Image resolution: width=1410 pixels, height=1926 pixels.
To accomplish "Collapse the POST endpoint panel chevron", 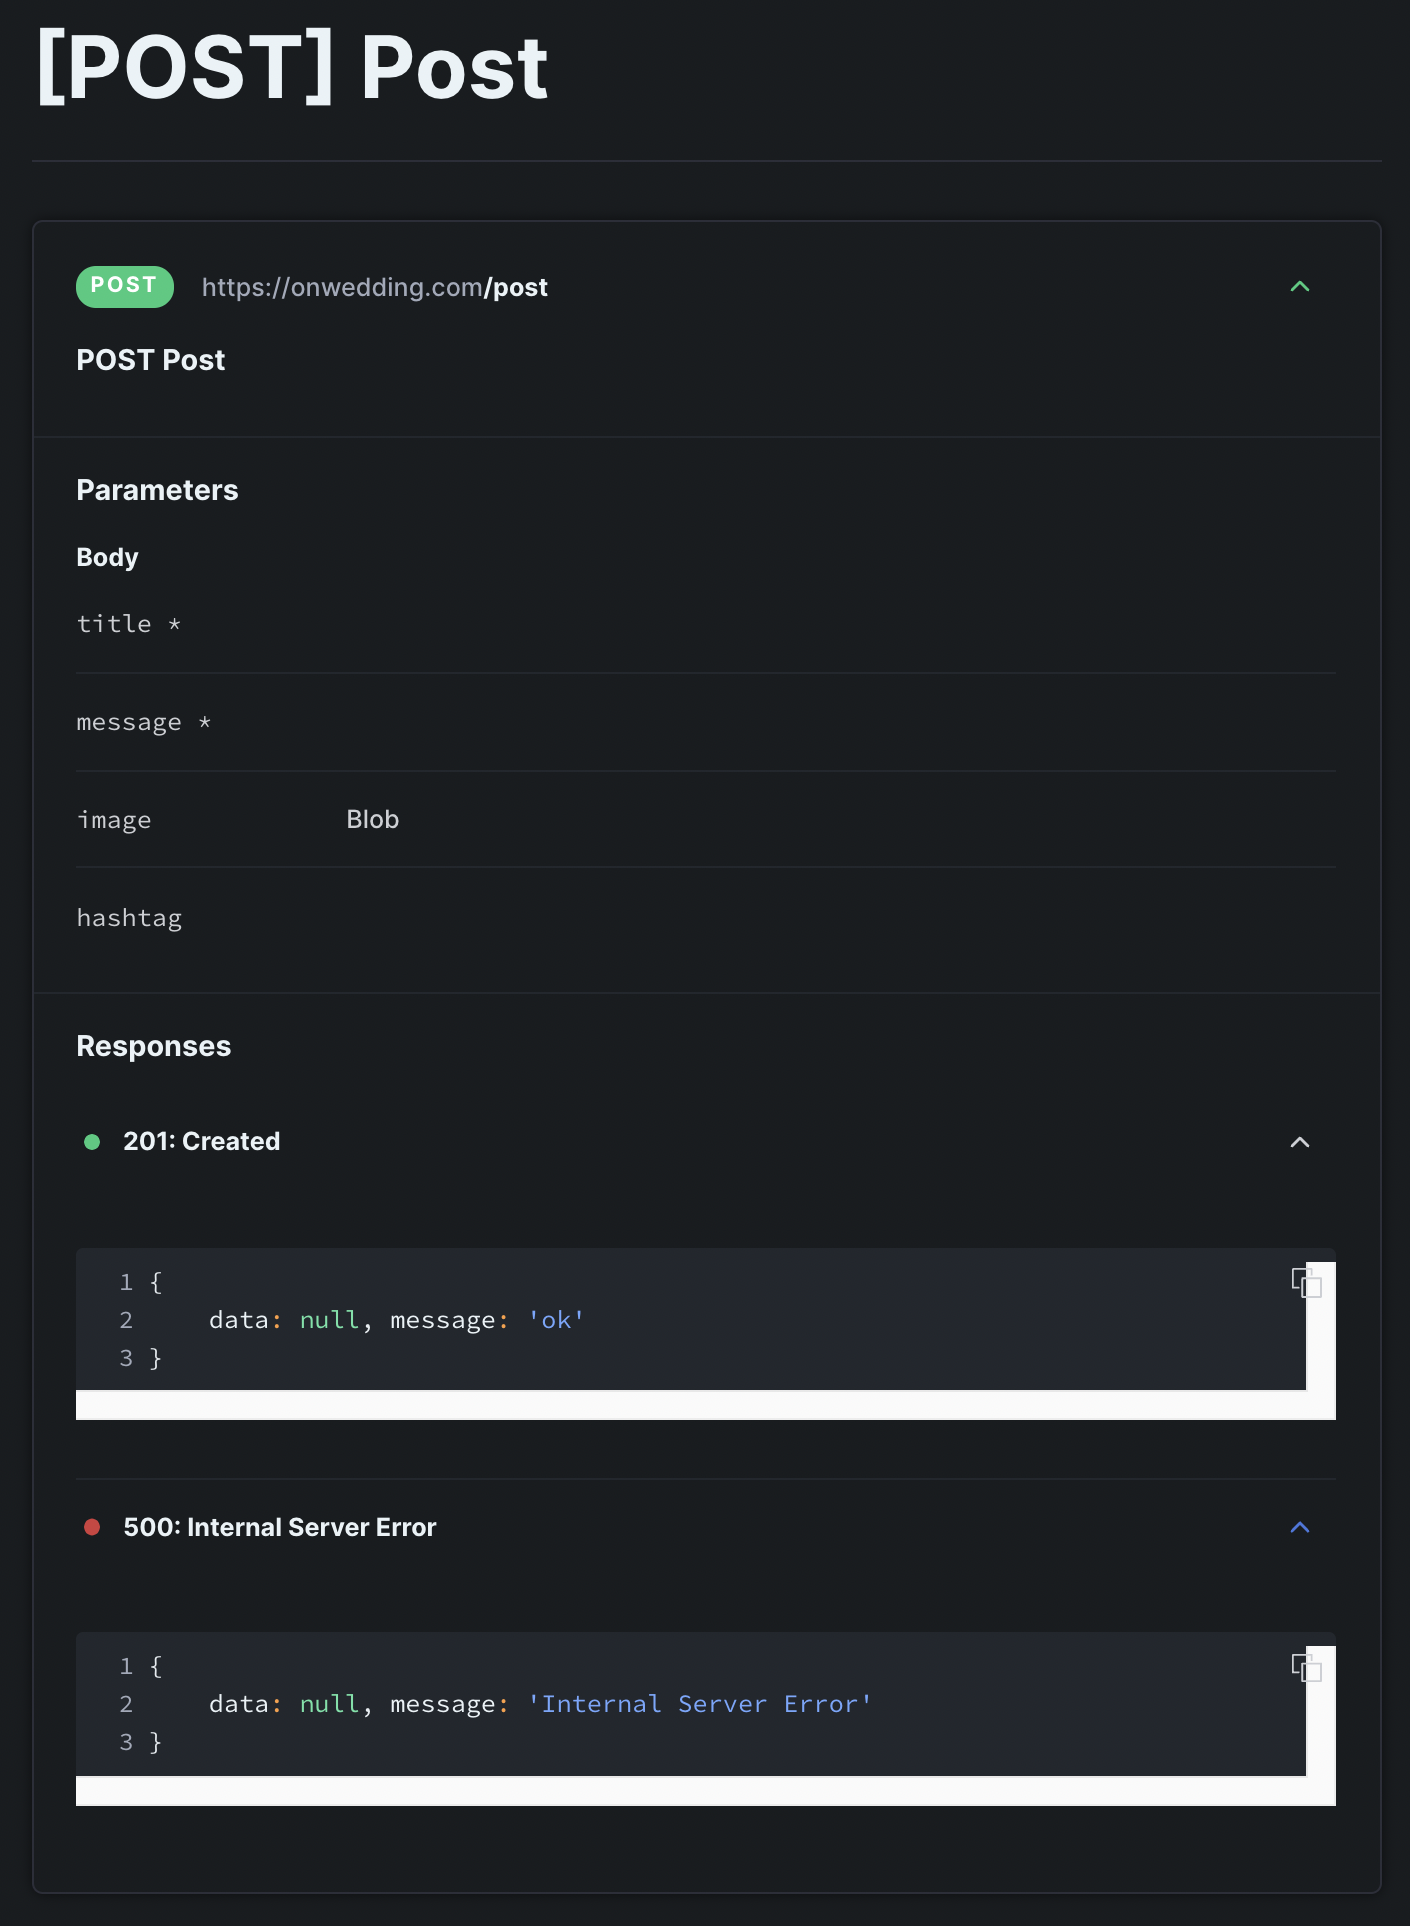I will click(x=1300, y=287).
